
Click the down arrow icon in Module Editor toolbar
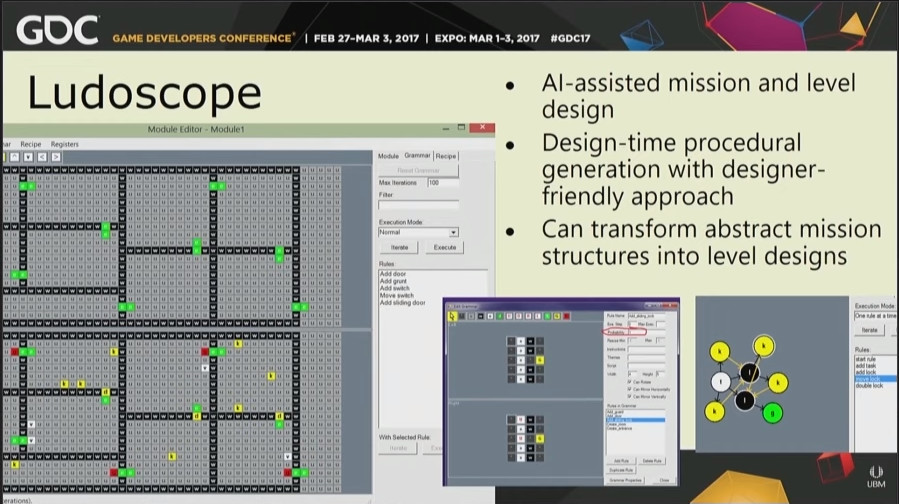click(x=28, y=157)
